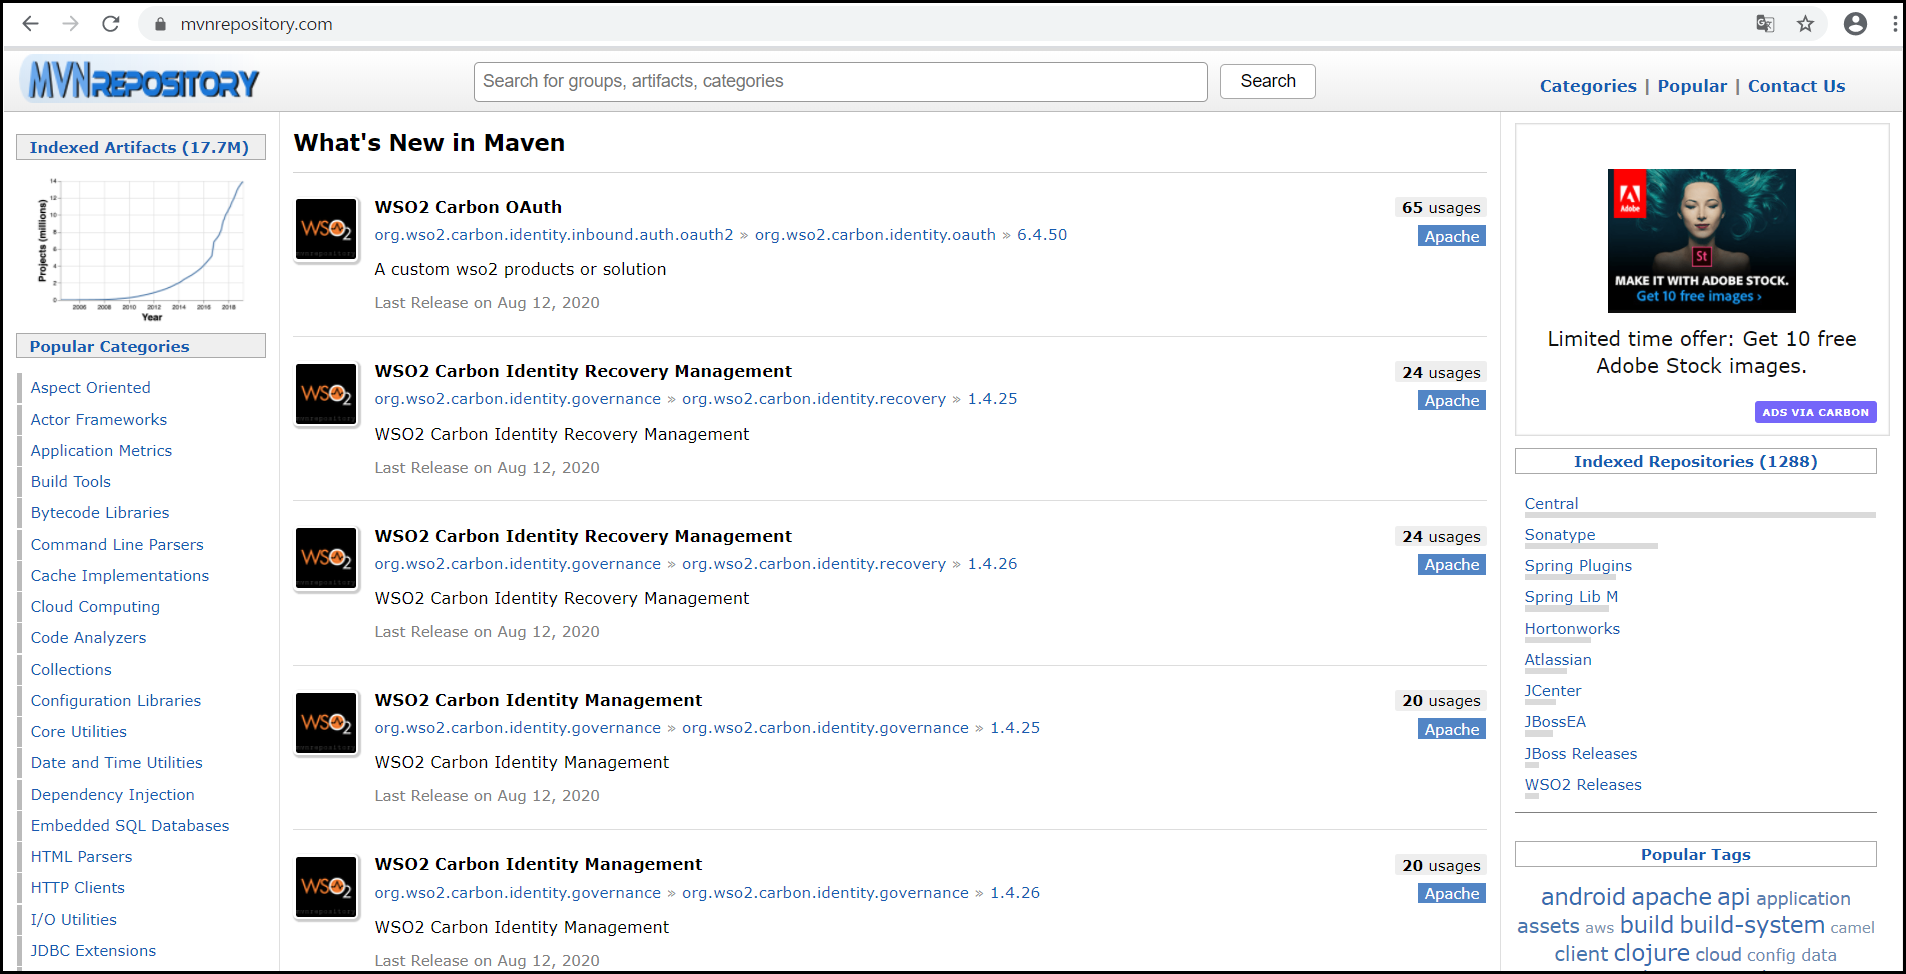Open Code Analyzers category
The height and width of the screenshot is (974, 1906).
point(88,638)
